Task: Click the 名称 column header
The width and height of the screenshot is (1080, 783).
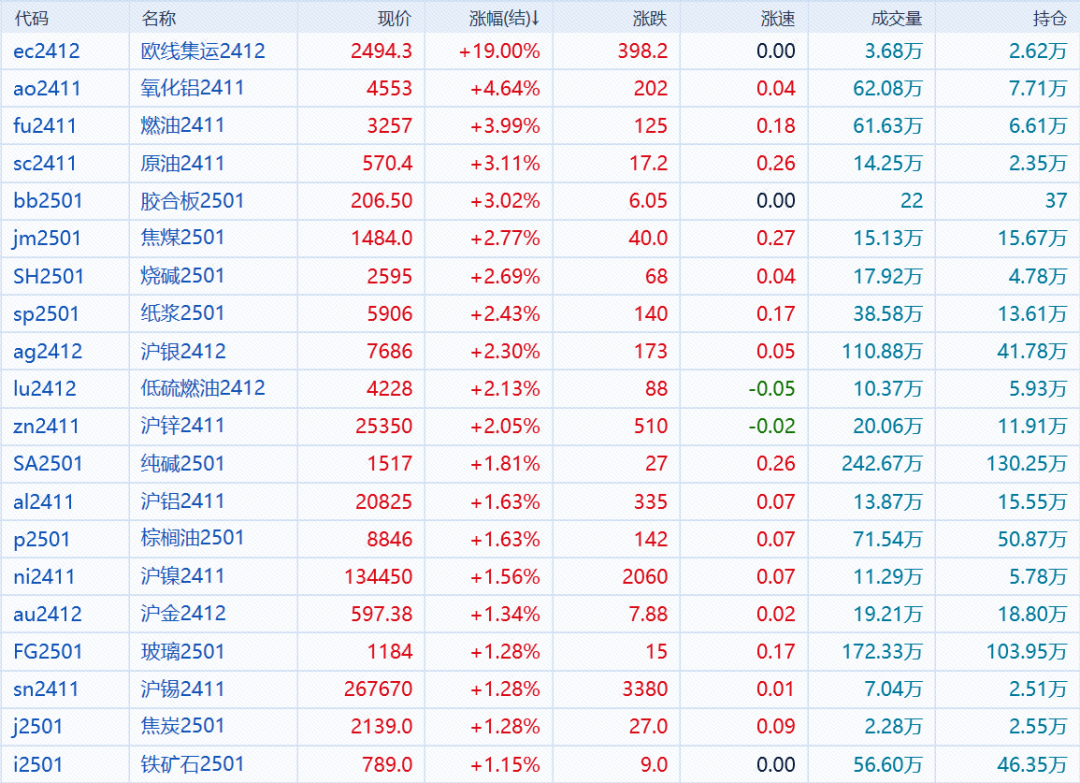Action: [x=158, y=18]
